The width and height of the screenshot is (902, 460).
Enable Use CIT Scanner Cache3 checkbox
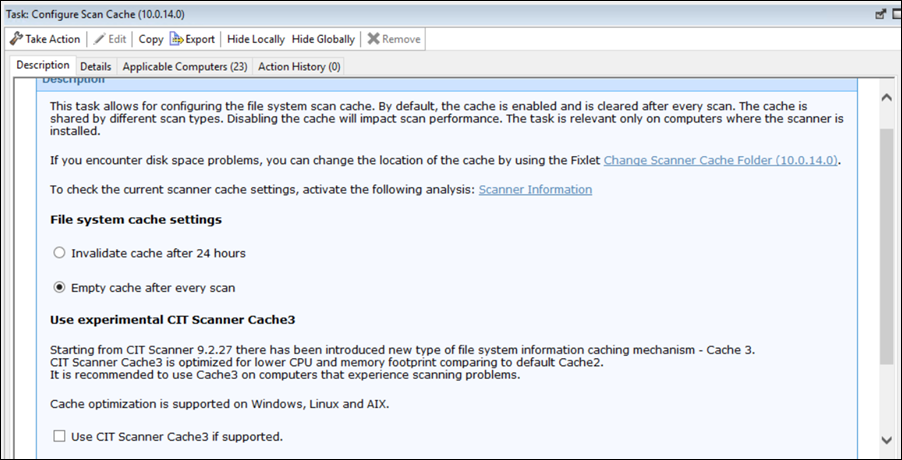tap(59, 436)
